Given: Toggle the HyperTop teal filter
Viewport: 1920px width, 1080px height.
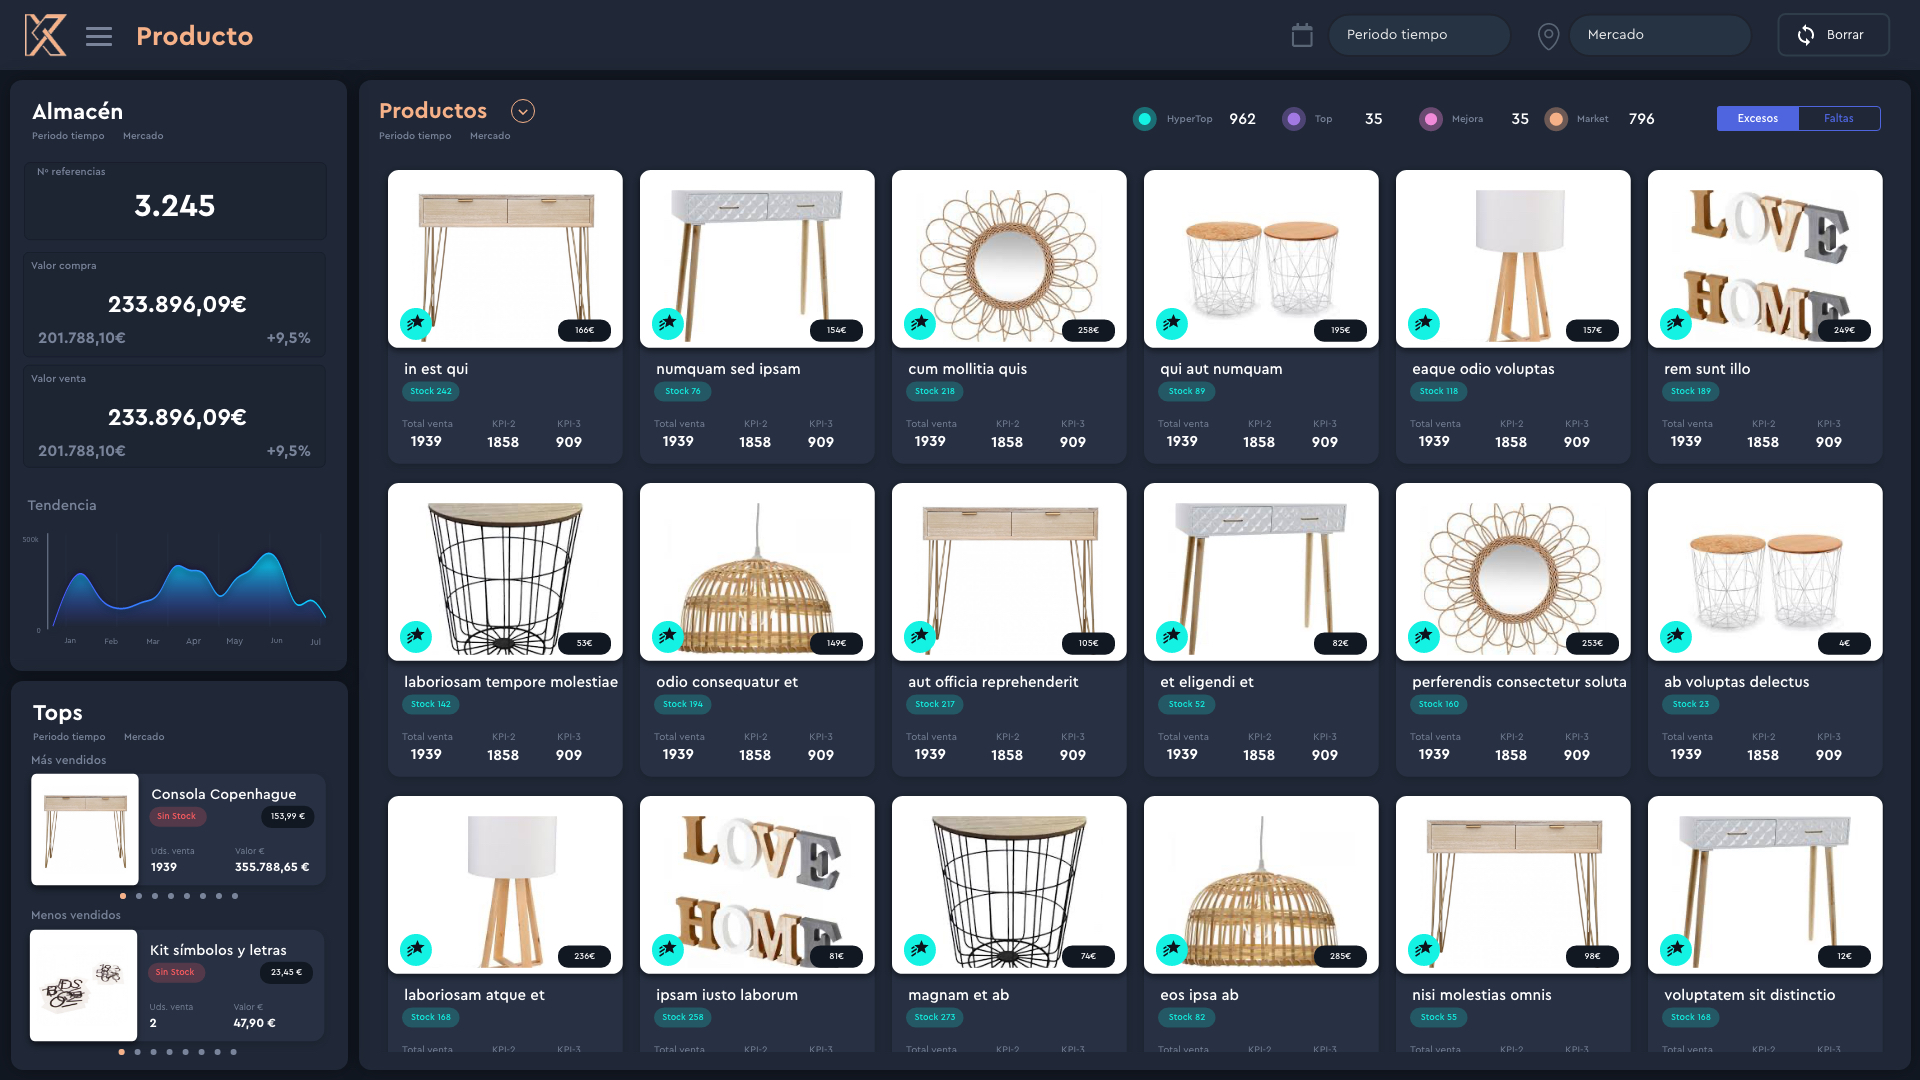Looking at the screenshot, I should point(1144,119).
